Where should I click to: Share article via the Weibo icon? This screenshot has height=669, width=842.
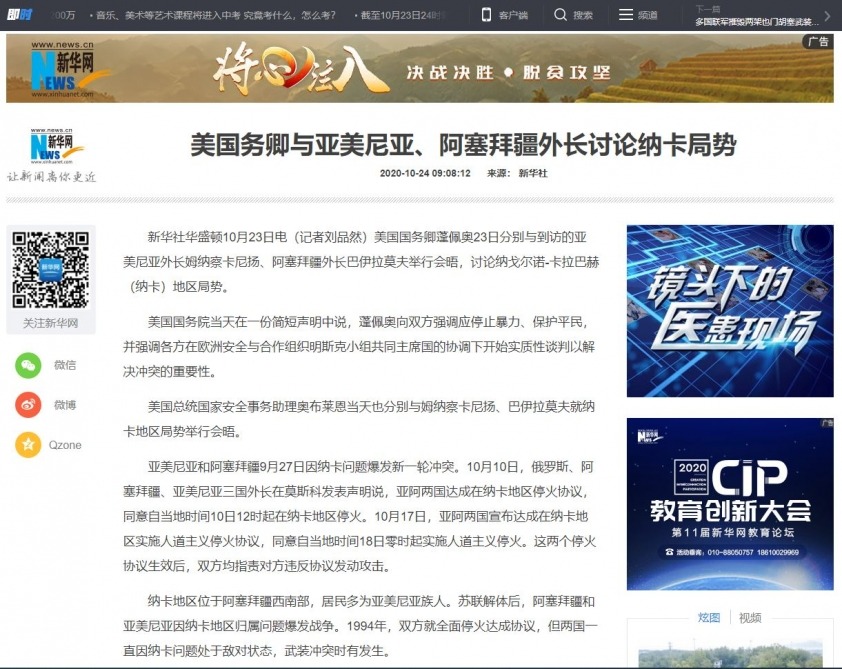tap(28, 405)
